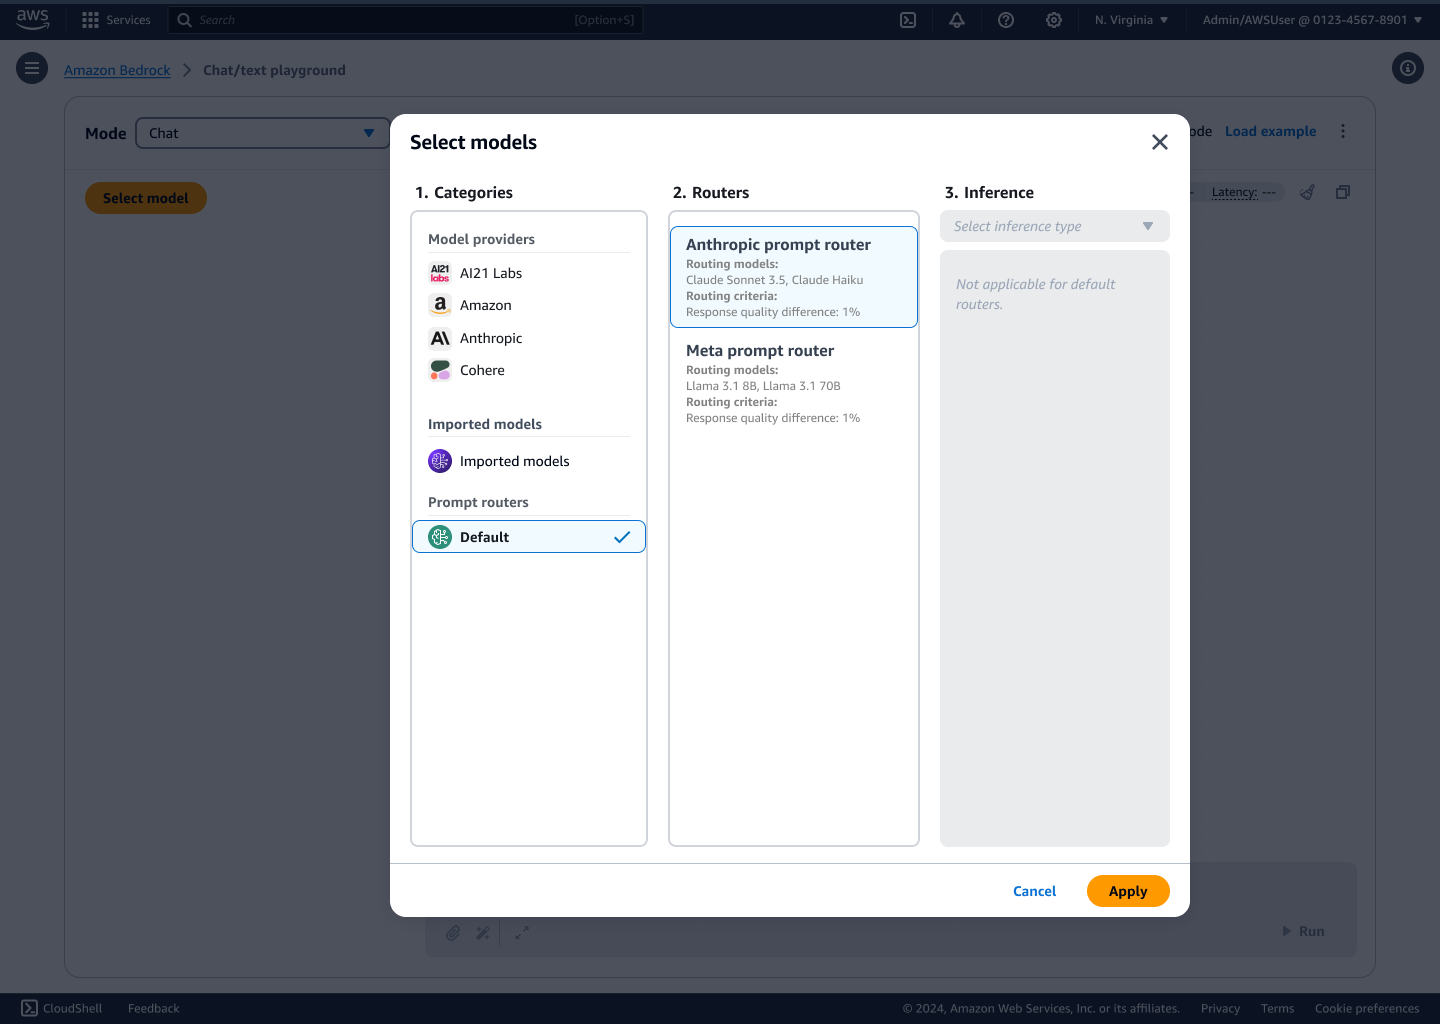The width and height of the screenshot is (1440, 1024).
Task: Open the Admin/AWSUser account menu
Action: [x=1311, y=19]
